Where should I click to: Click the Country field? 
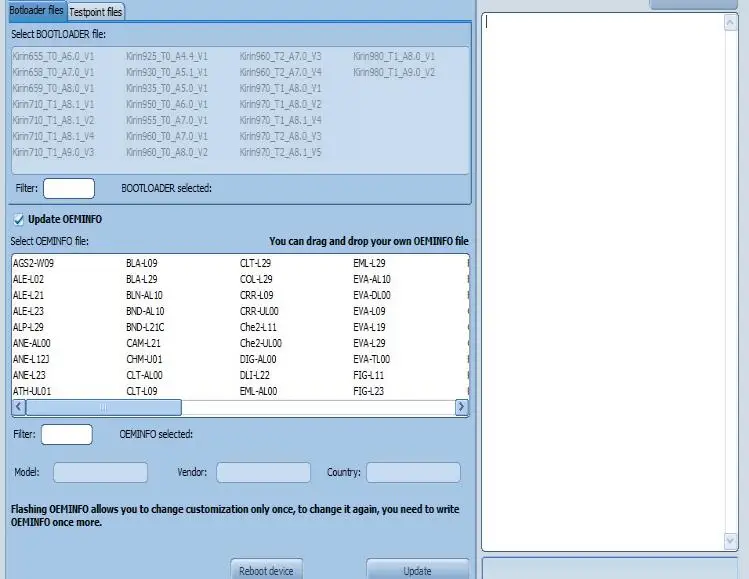[x=413, y=472]
